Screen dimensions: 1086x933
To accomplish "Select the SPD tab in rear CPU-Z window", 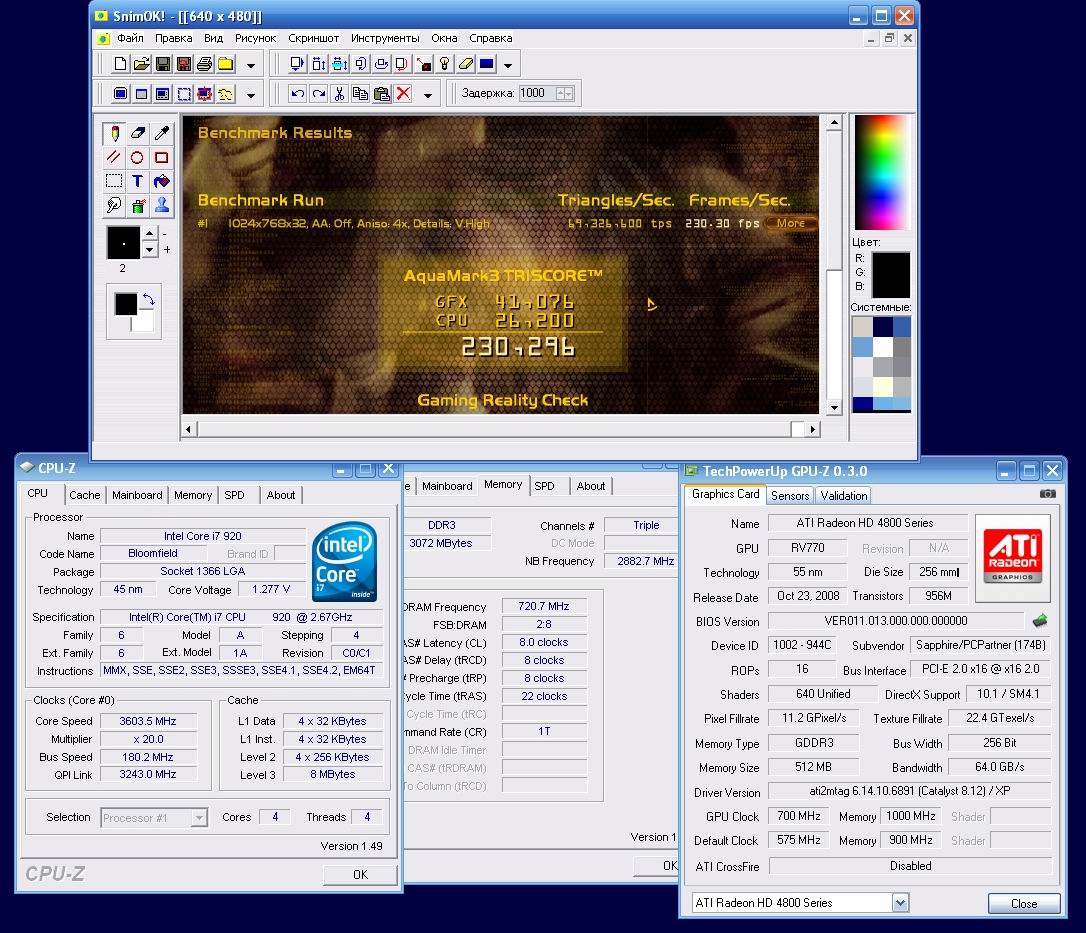I will (x=544, y=486).
